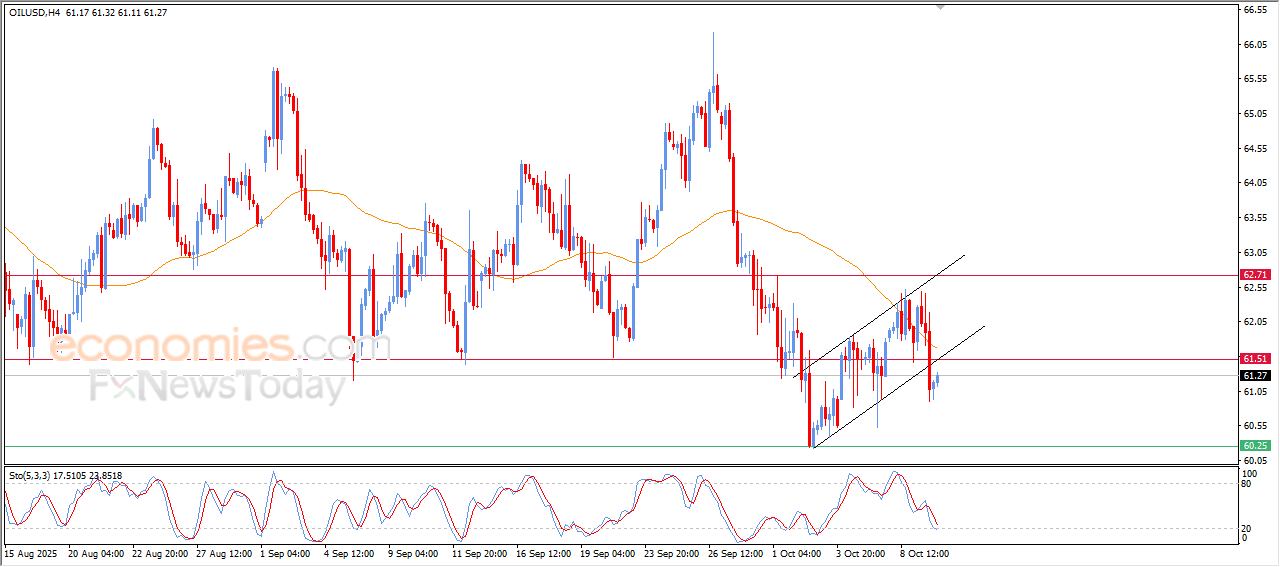Select the green 60.25 support price tag

click(1255, 446)
